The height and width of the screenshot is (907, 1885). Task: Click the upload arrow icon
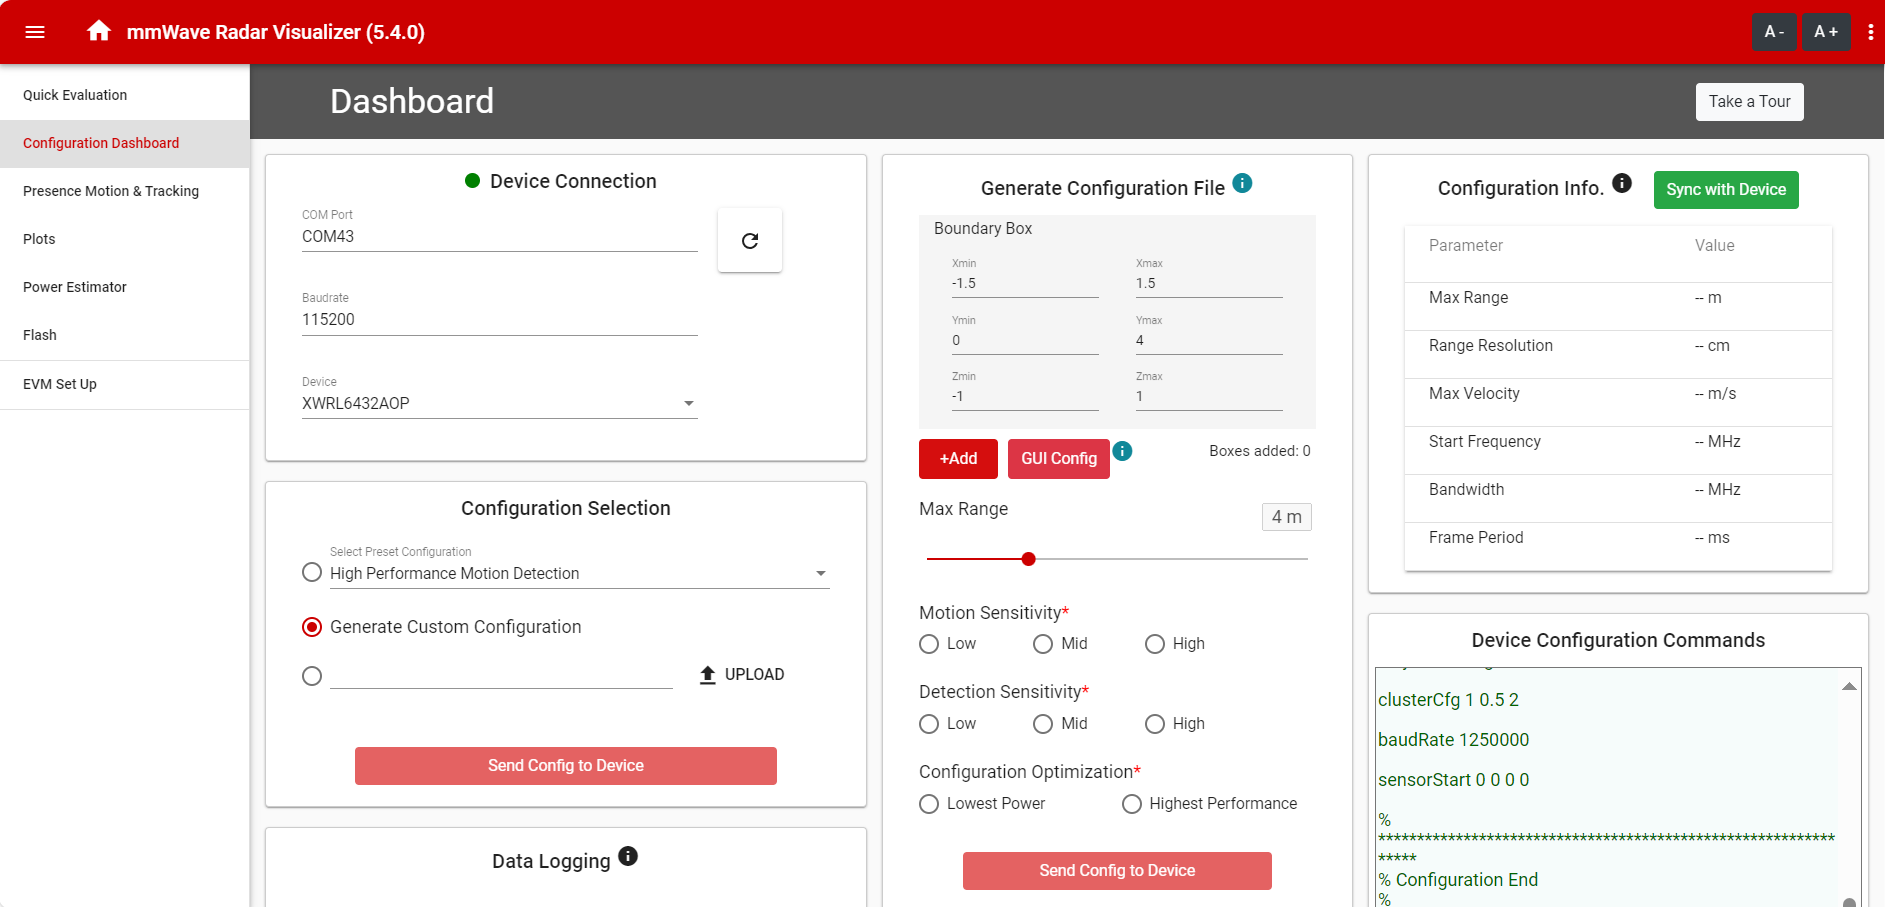[708, 674]
